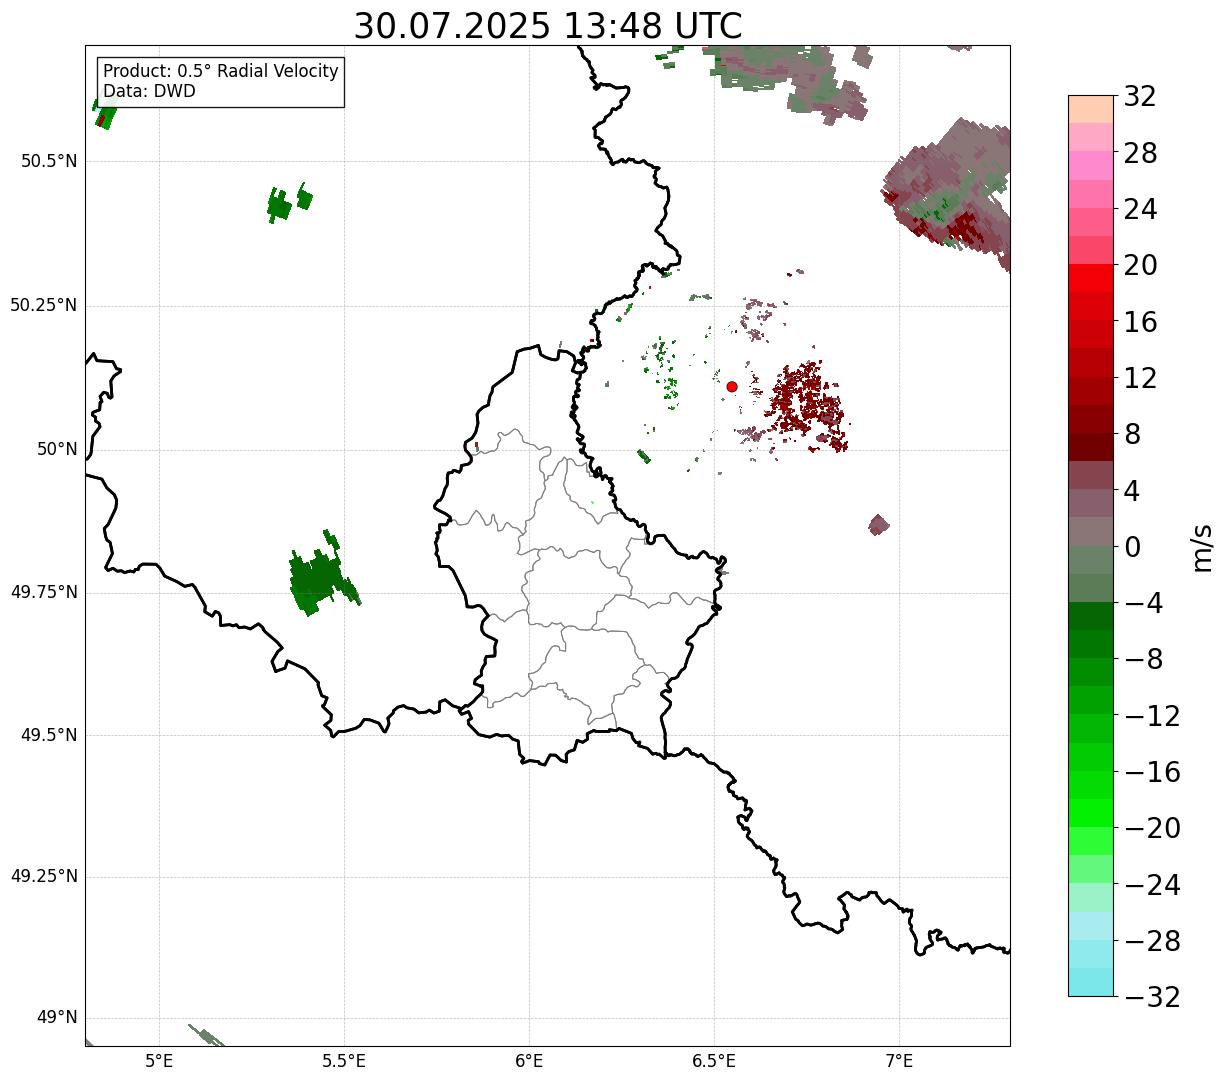Click the colorbar value 12
1225x1081 pixels.
[x=1140, y=378]
